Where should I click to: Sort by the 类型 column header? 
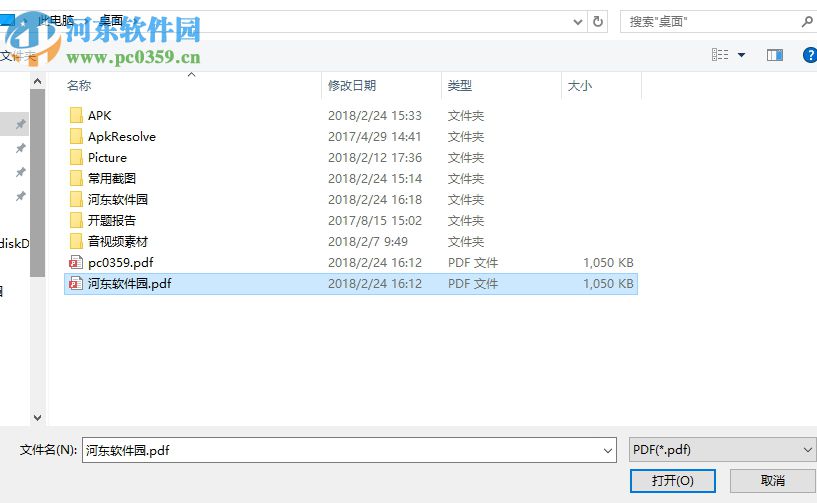pos(460,85)
